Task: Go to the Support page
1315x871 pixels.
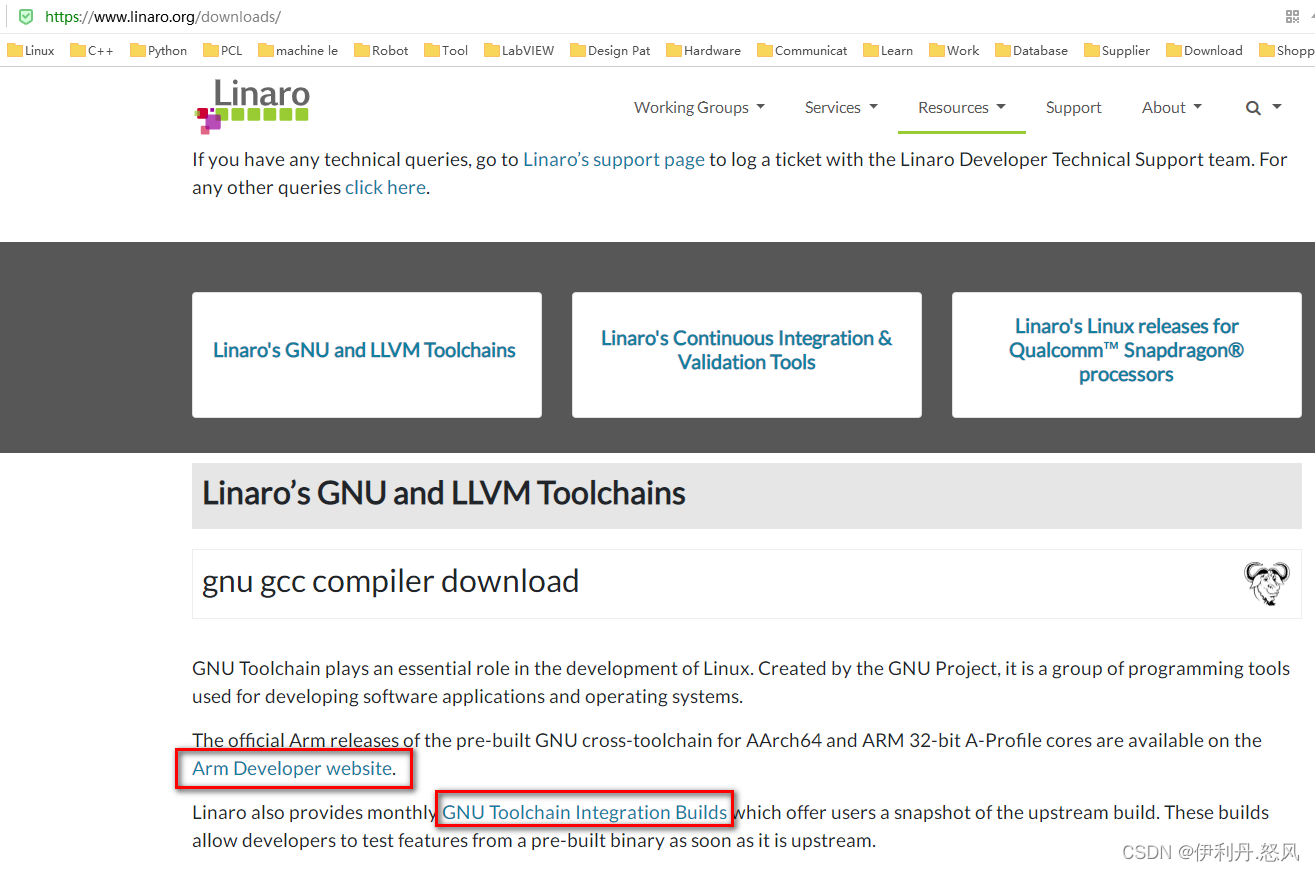Action: tap(1074, 108)
